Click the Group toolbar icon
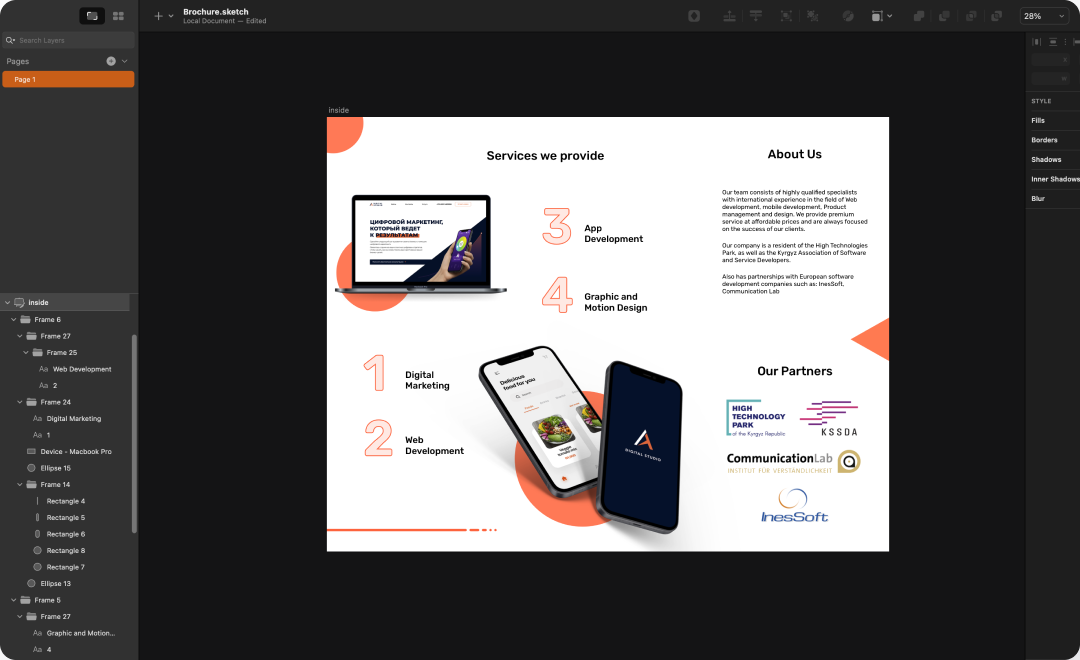This screenshot has width=1080, height=660. pos(786,16)
